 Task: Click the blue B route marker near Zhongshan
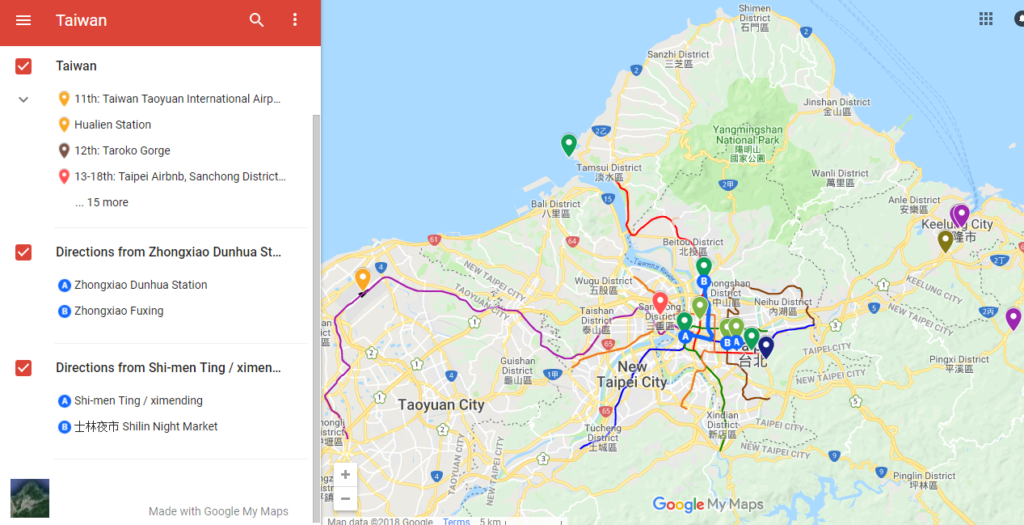coord(704,281)
